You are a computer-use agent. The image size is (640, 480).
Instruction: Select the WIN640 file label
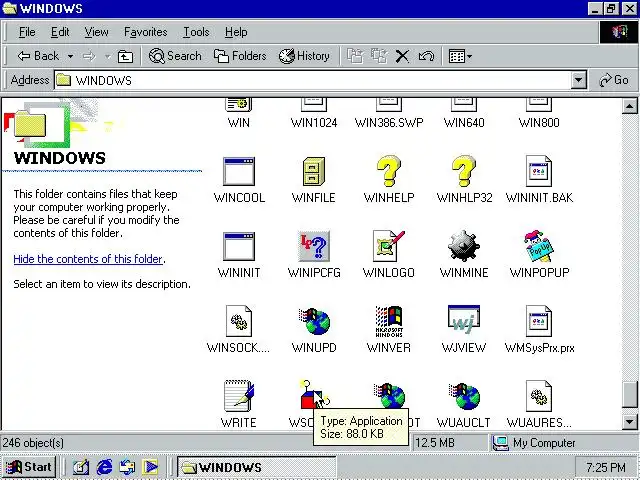tap(464, 122)
